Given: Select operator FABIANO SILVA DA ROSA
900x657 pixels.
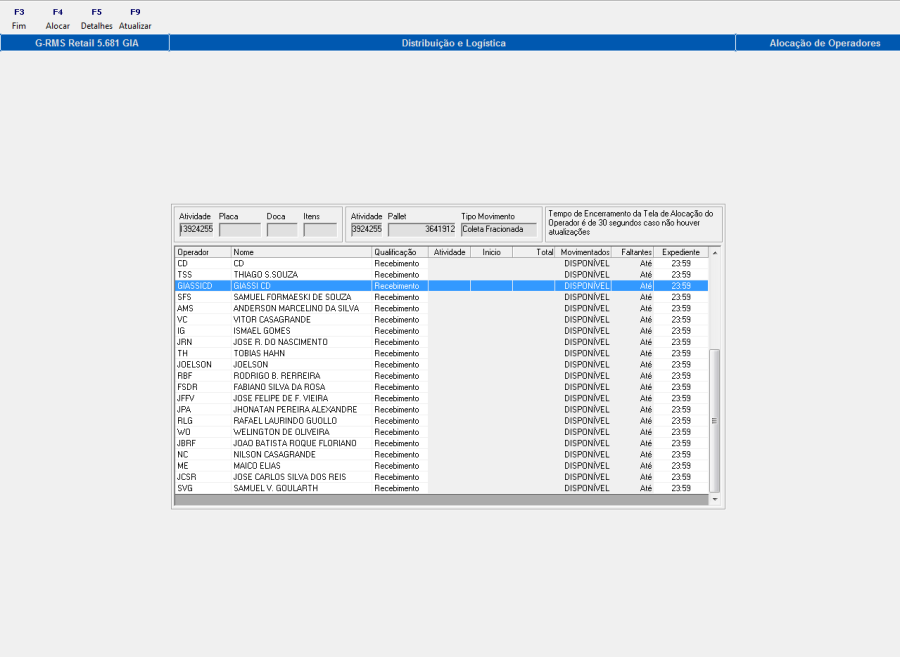Looking at the screenshot, I should point(441,387).
